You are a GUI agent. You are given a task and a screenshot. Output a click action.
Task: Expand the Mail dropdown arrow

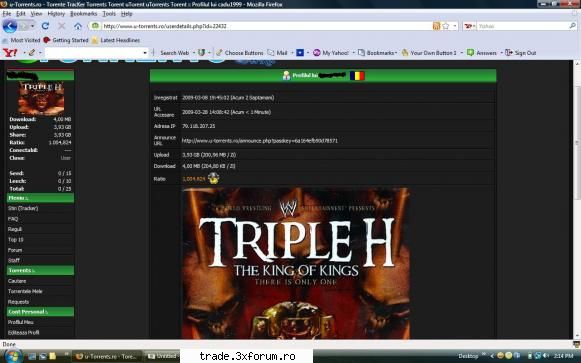292,53
